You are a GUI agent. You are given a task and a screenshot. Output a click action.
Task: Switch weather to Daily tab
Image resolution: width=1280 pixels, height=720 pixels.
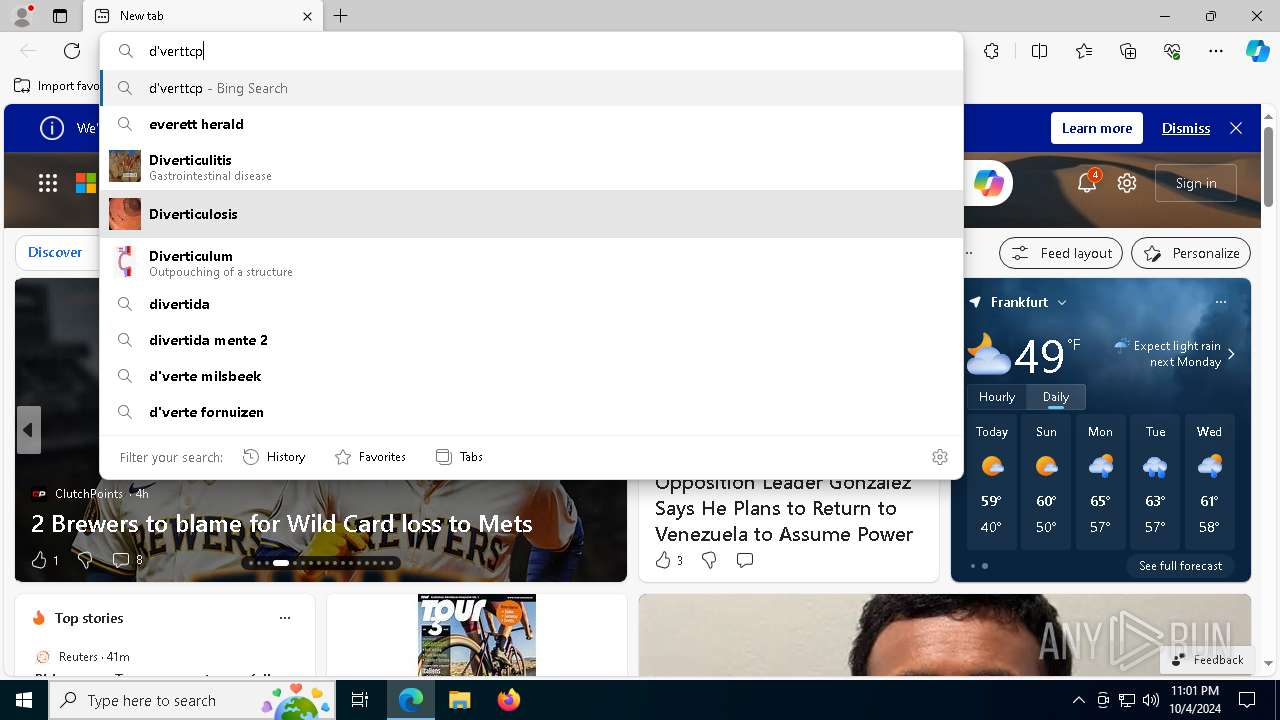pos(1056,397)
